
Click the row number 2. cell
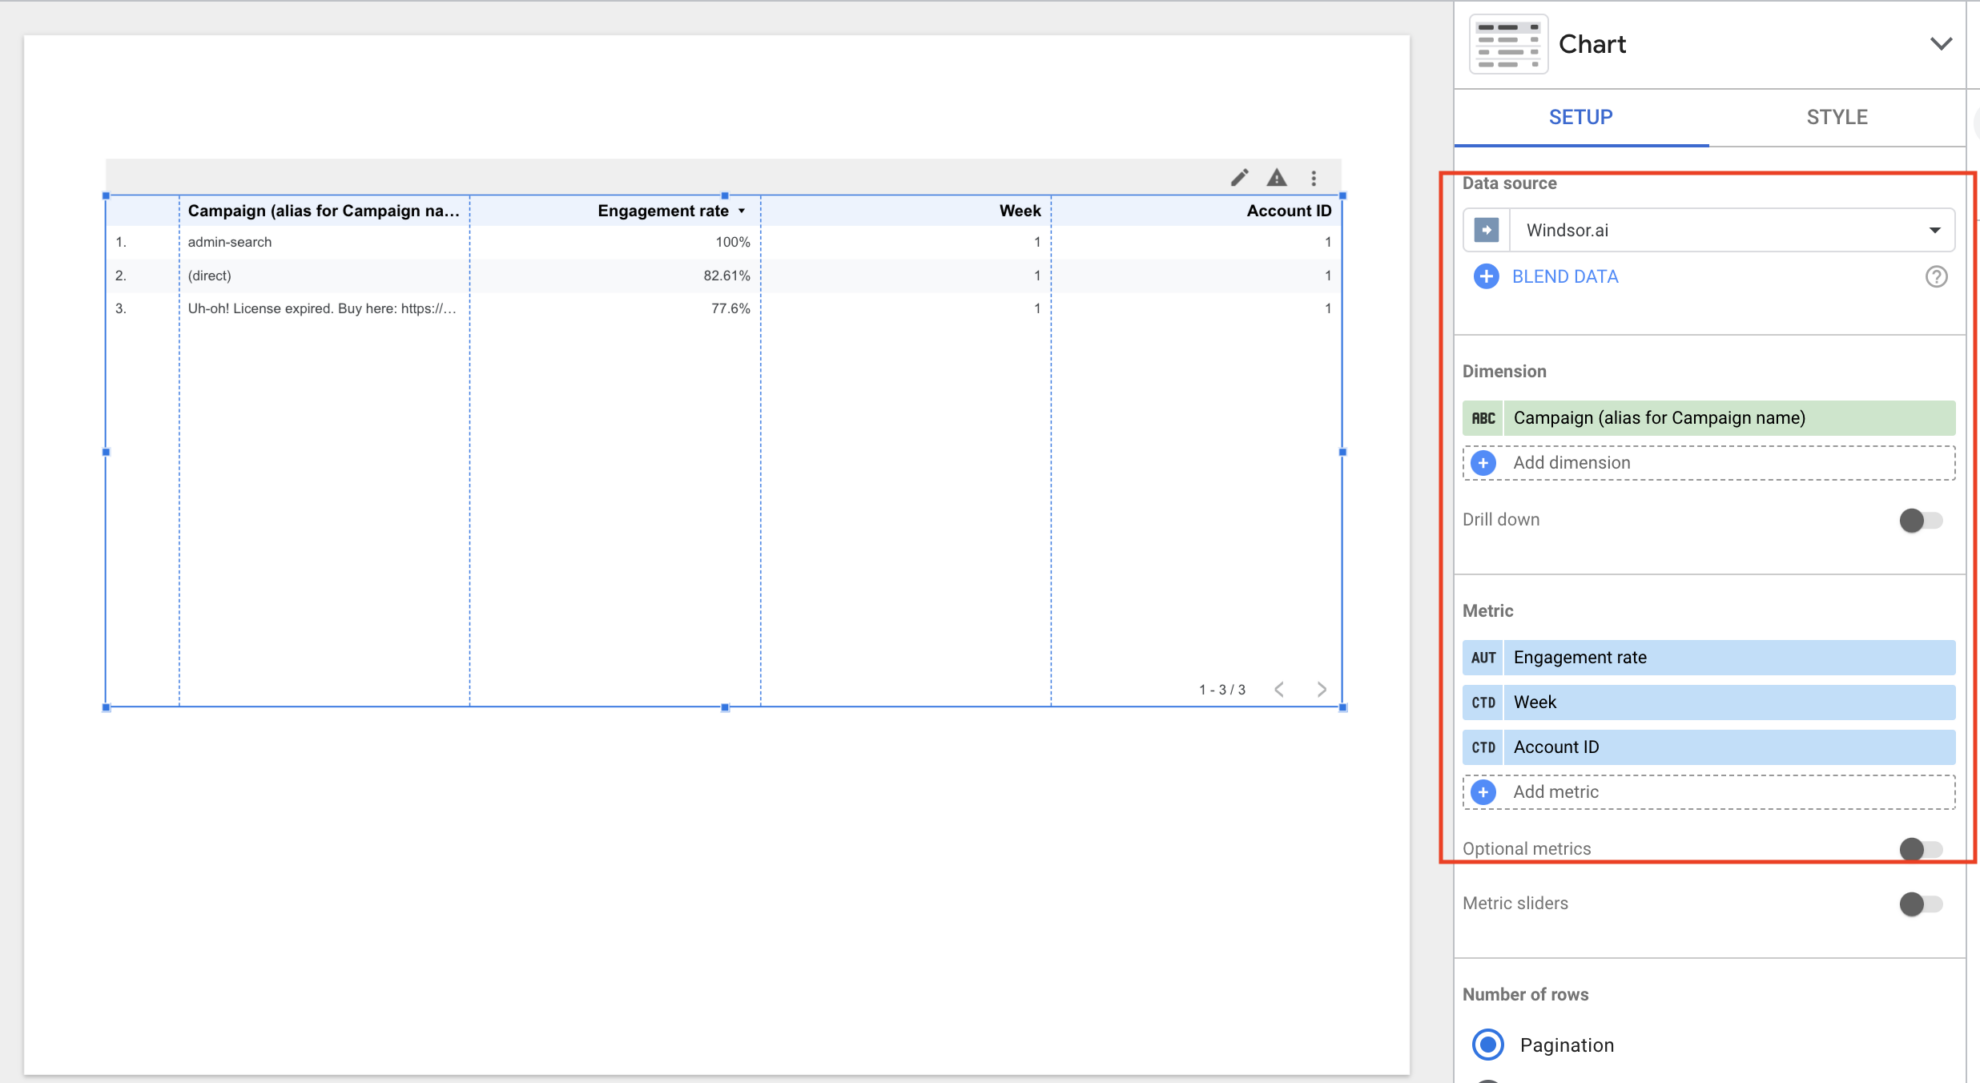(x=121, y=275)
